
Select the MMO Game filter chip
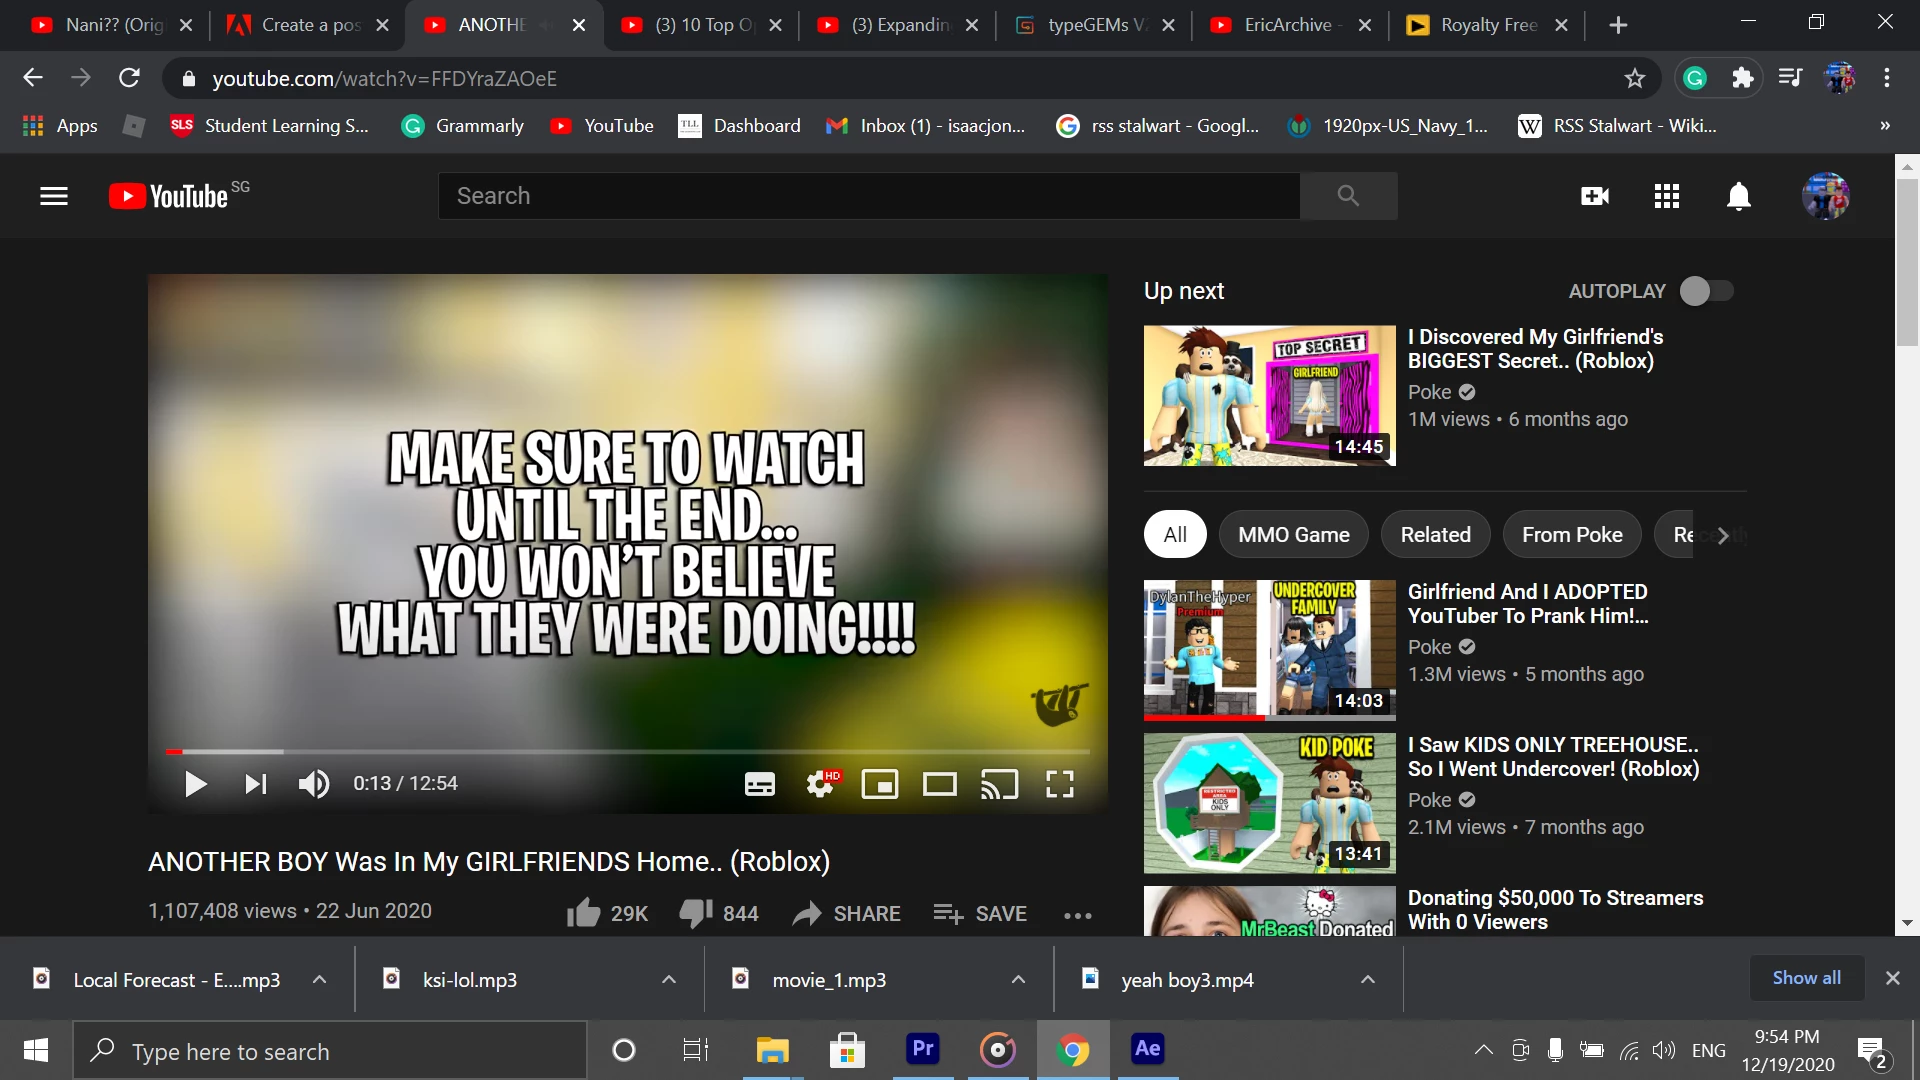click(x=1293, y=535)
